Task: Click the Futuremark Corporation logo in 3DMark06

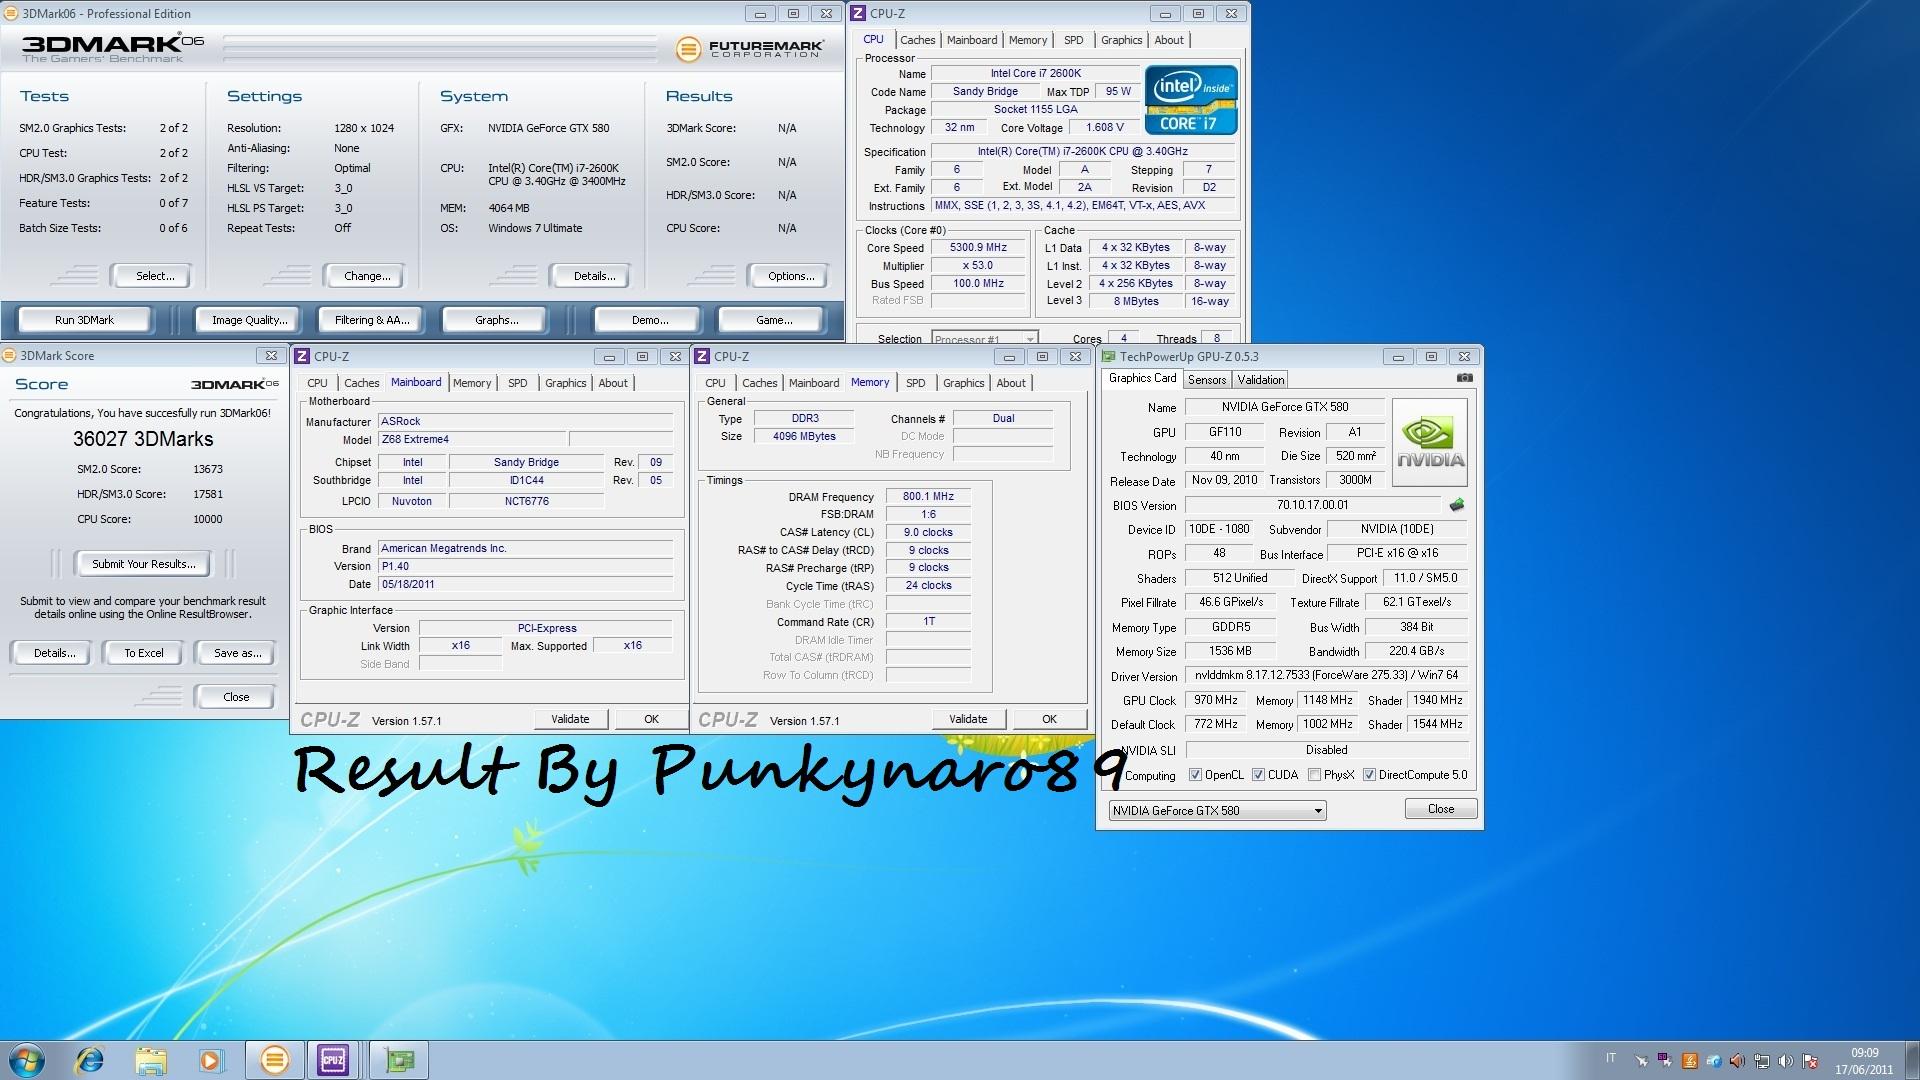Action: pos(750,48)
